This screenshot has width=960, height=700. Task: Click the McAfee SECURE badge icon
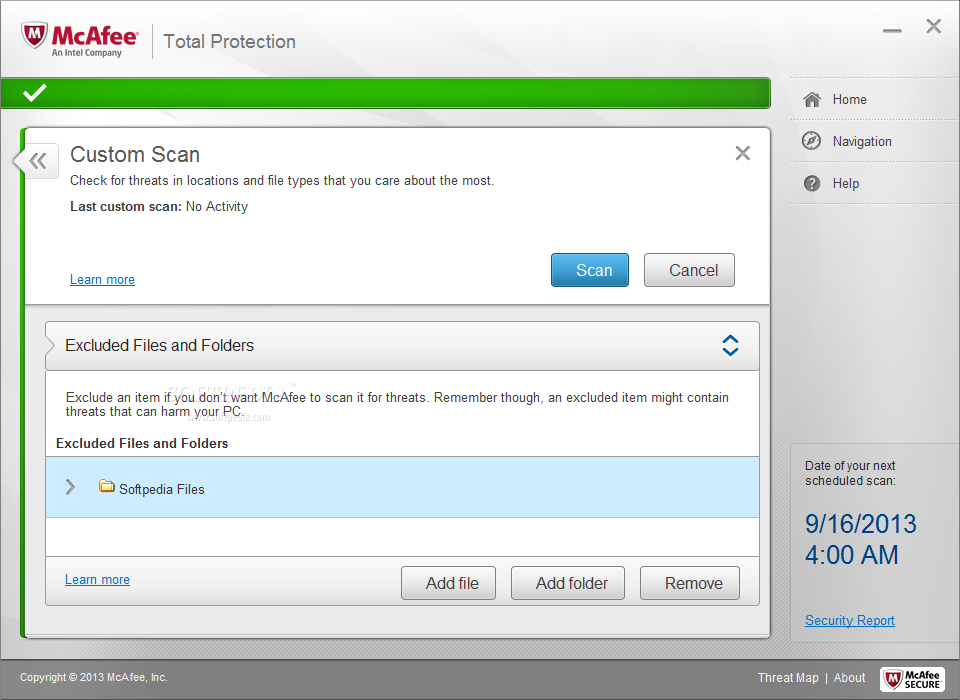coord(912,679)
